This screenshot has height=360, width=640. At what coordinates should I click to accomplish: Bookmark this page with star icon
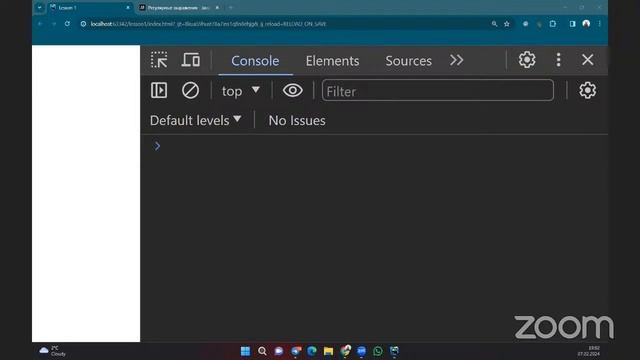(x=507, y=24)
